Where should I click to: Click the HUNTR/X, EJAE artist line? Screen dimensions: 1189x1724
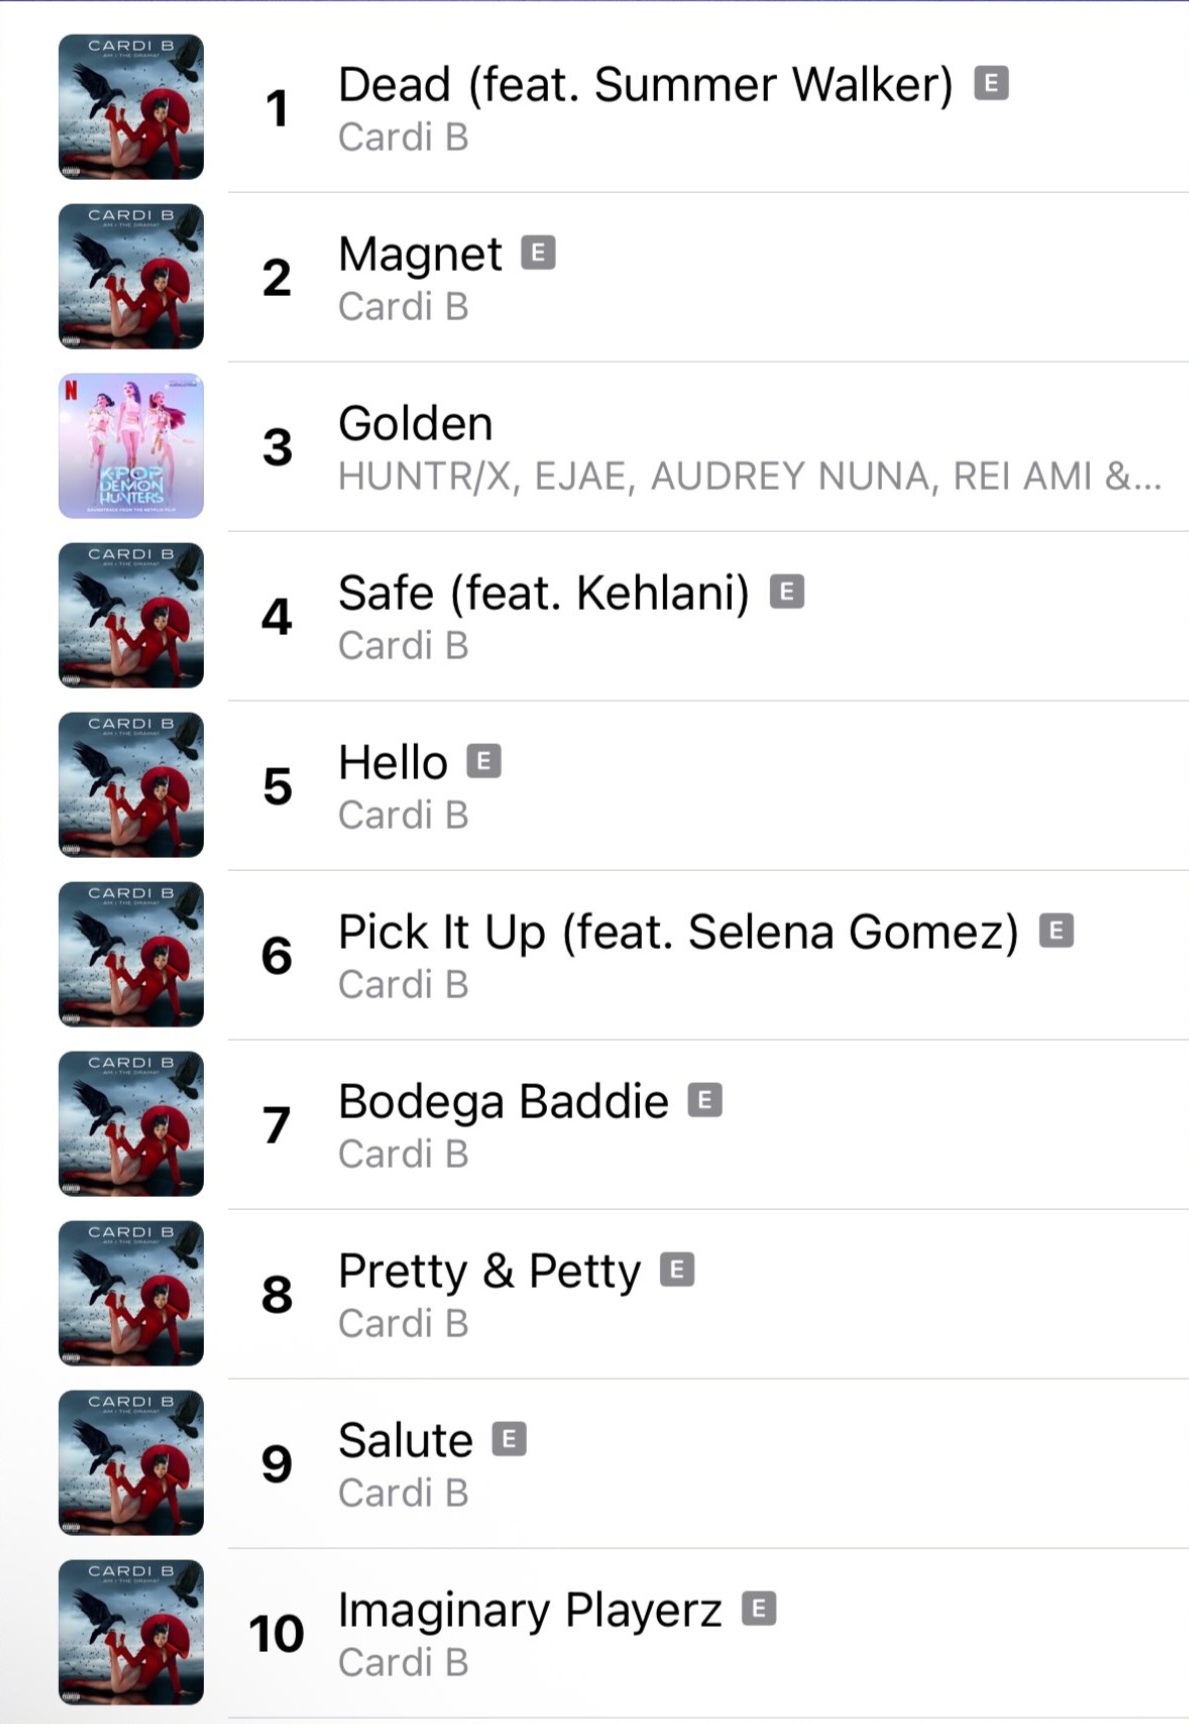pos(748,477)
